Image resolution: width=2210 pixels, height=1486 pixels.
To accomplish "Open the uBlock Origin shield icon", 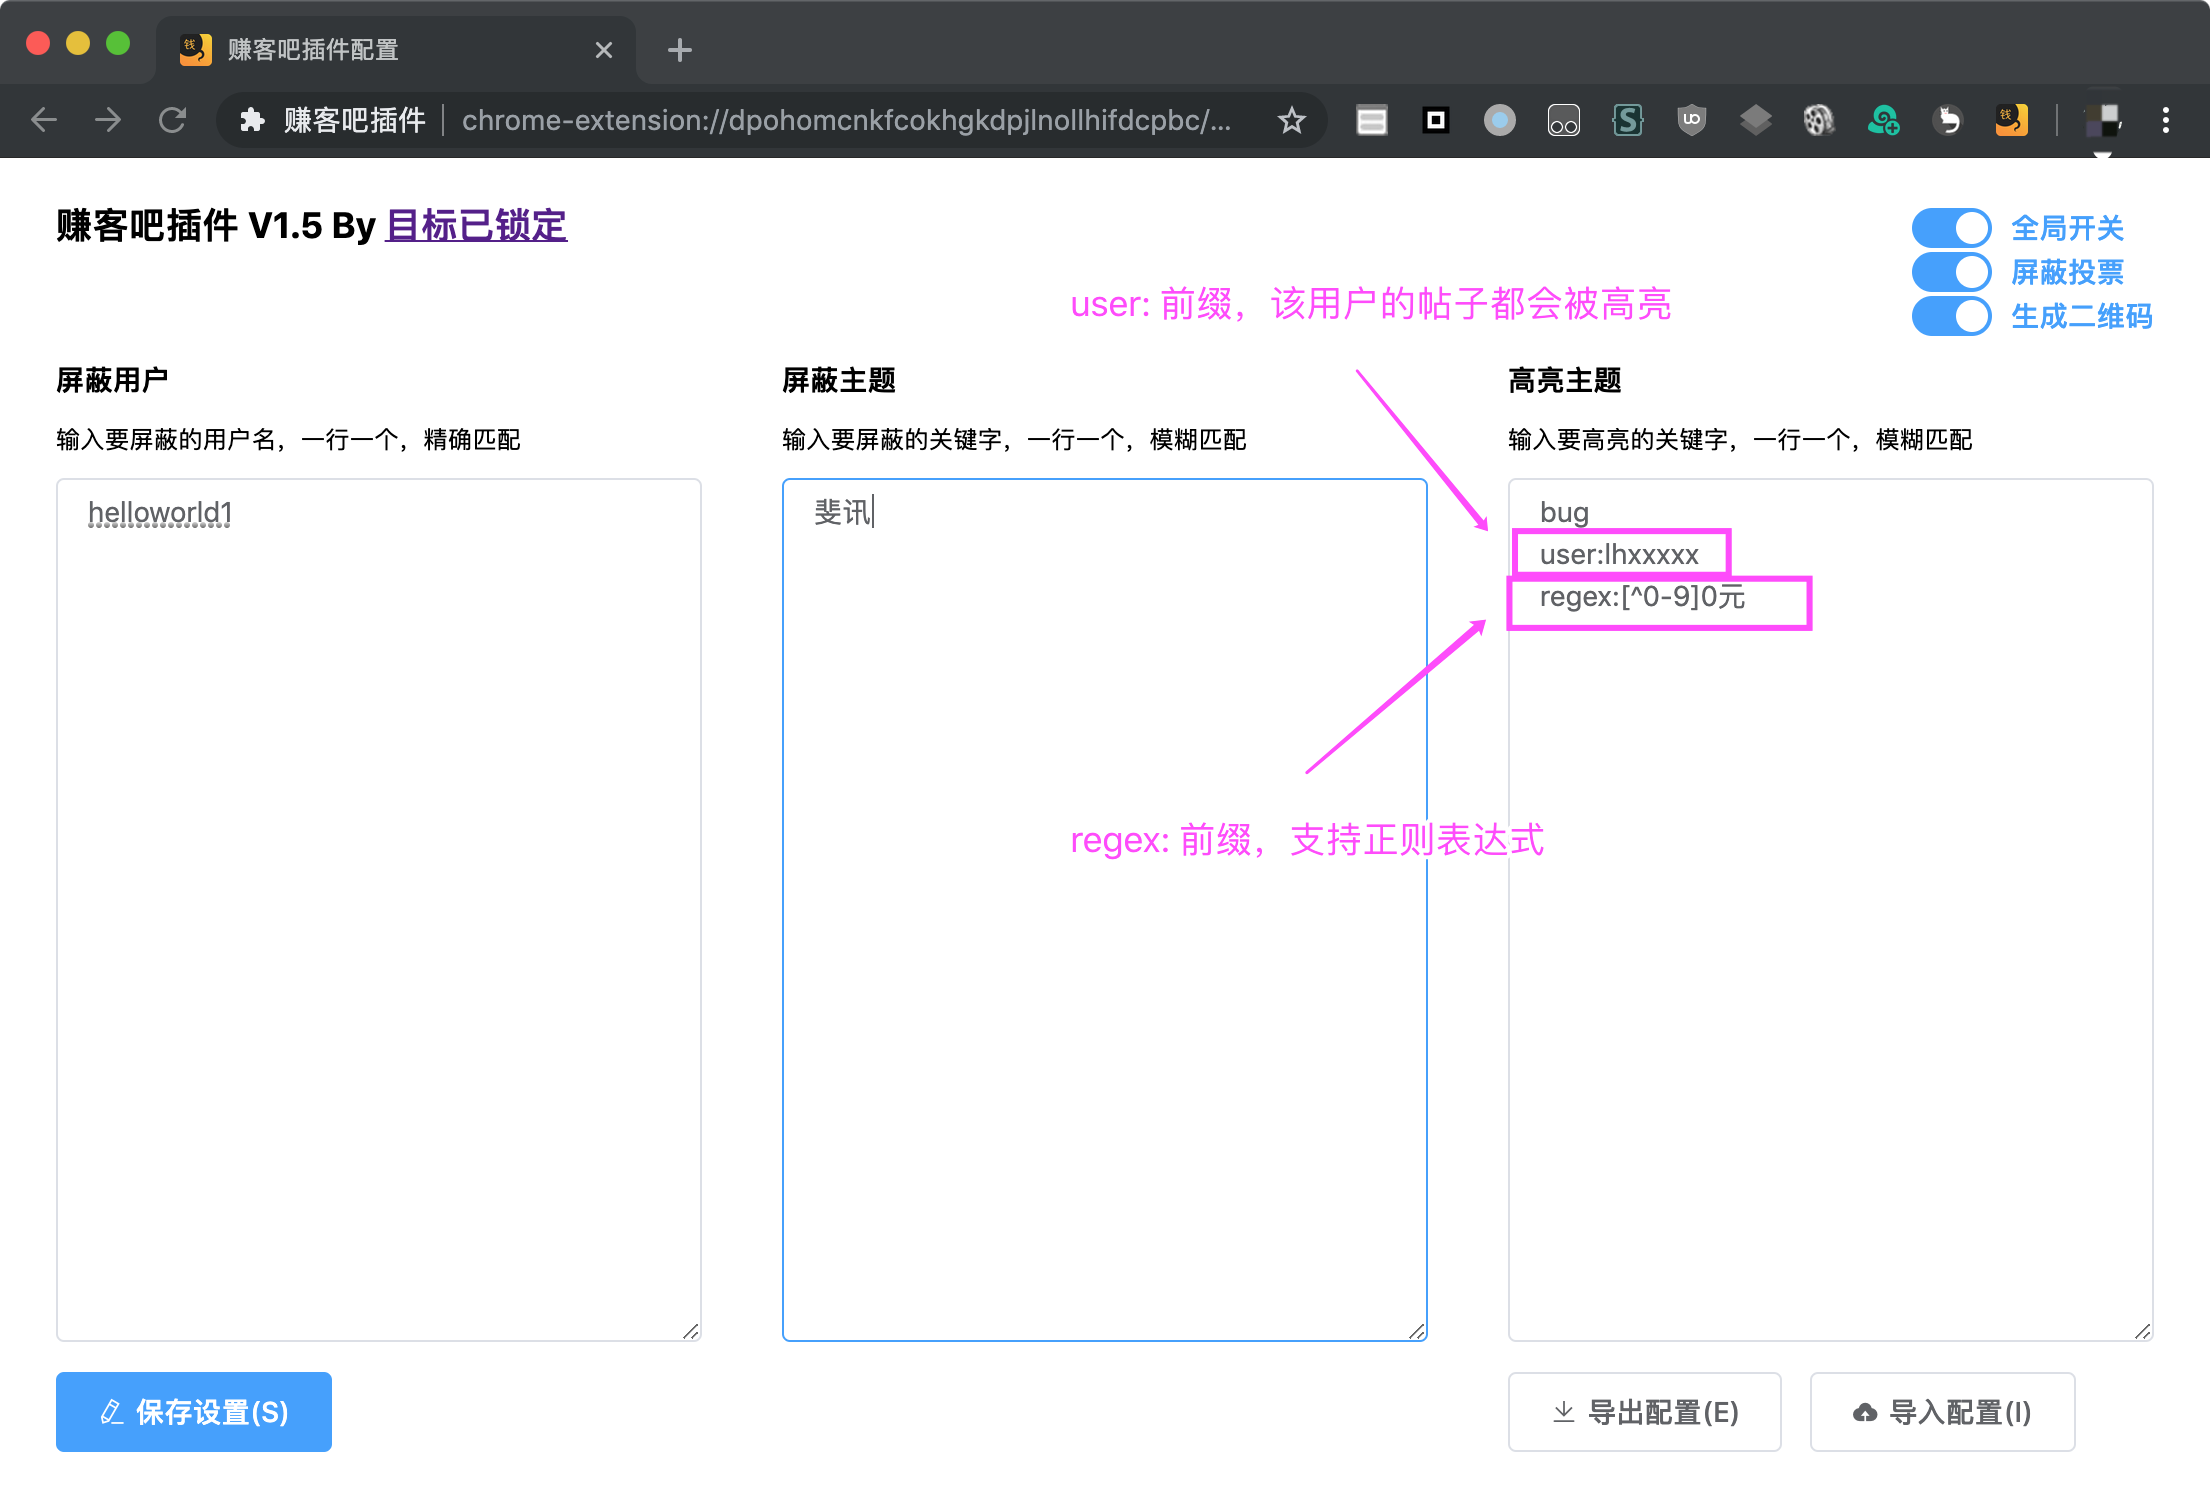I will point(1691,120).
